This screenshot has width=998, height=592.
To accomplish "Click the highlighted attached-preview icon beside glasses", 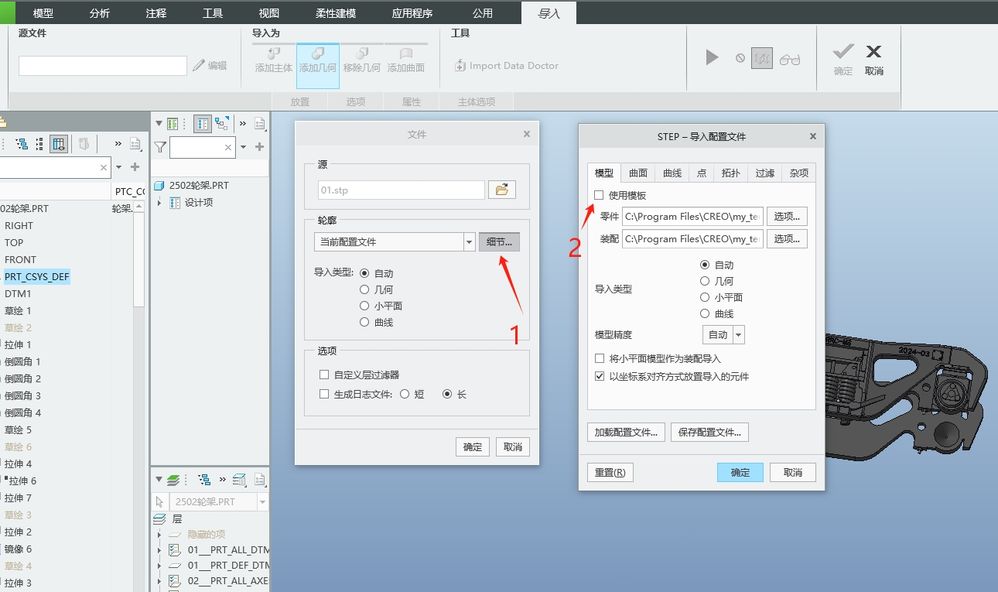I will [x=762, y=59].
